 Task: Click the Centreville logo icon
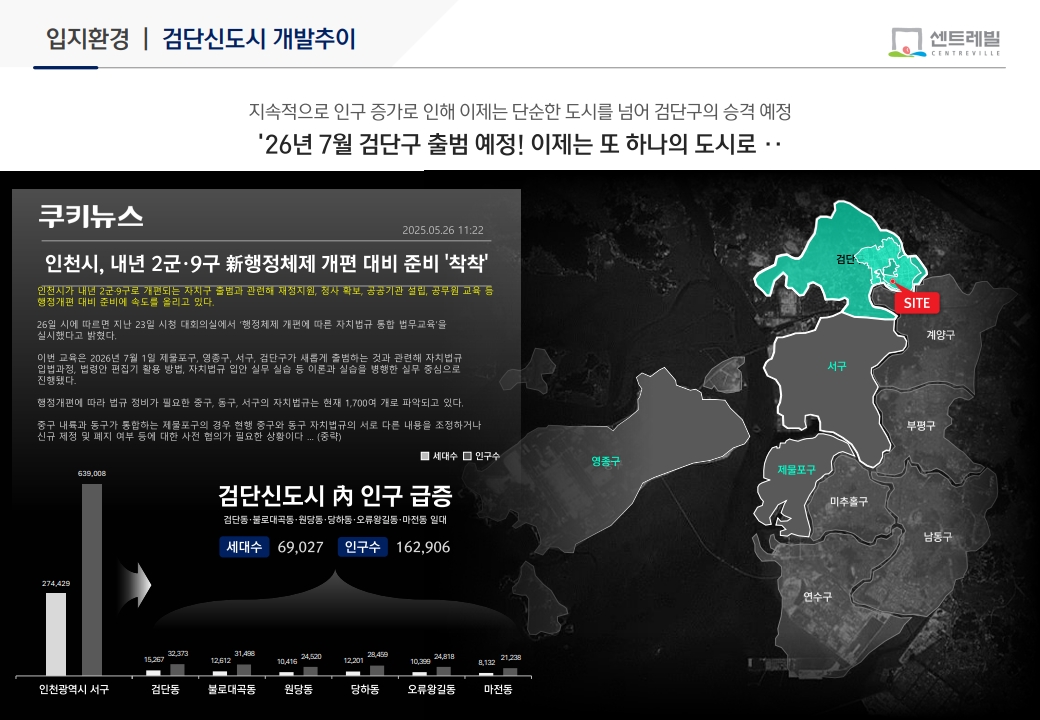pos(907,42)
